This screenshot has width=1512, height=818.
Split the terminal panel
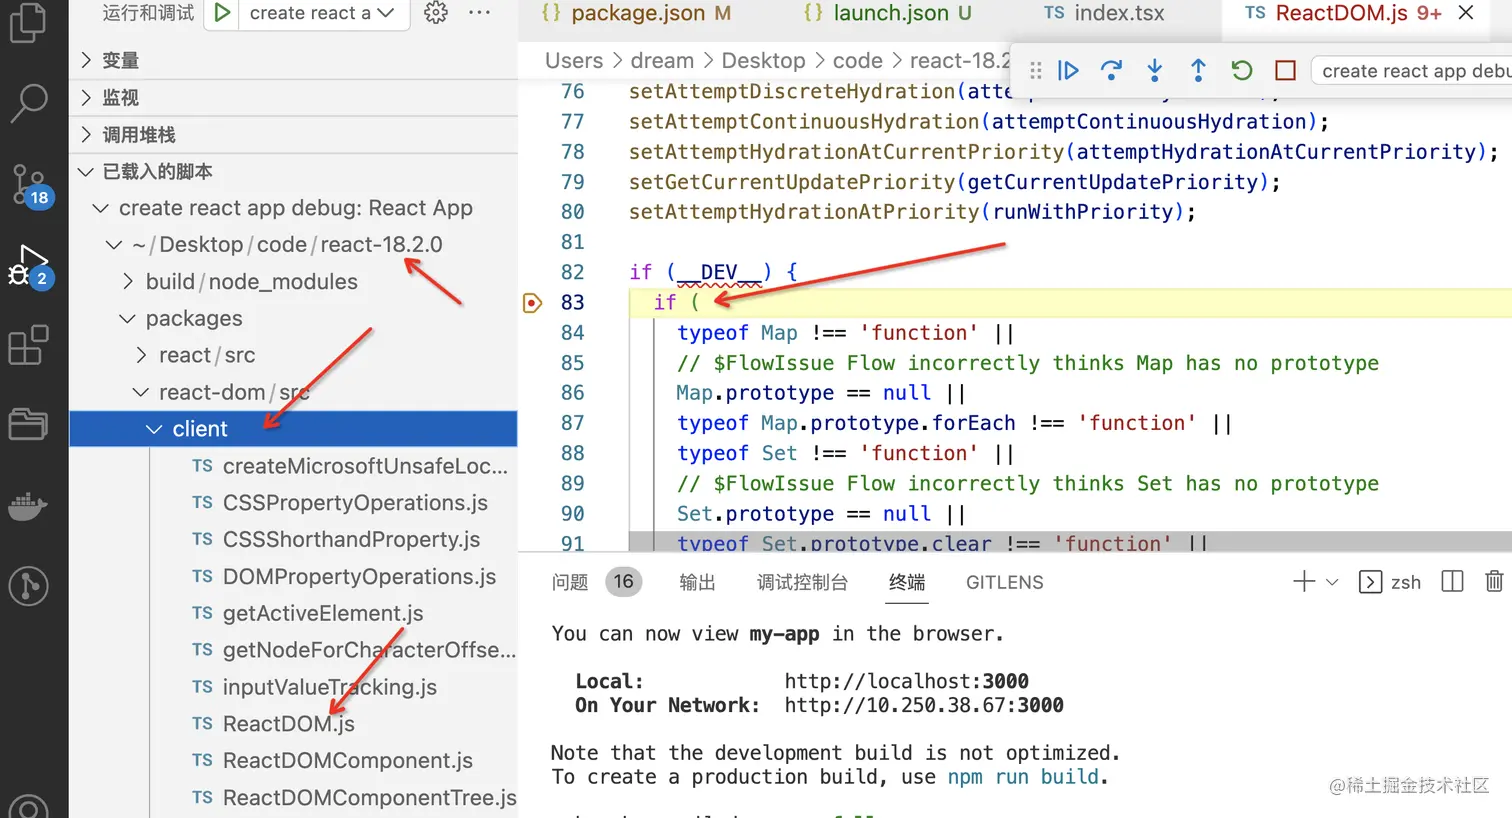(1452, 582)
